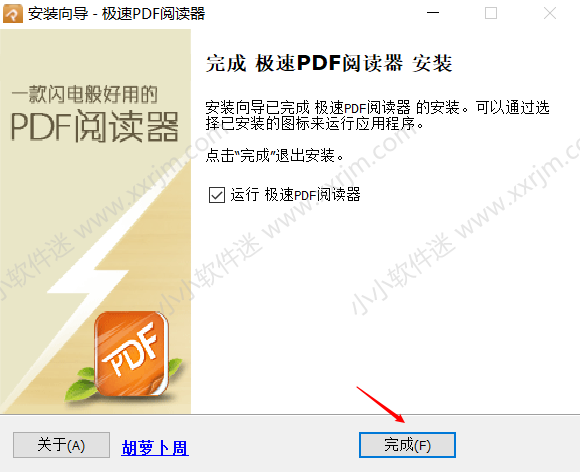Image resolution: width=580 pixels, height=472 pixels.
Task: Click the installer app icon in title bar
Action: tap(13, 14)
